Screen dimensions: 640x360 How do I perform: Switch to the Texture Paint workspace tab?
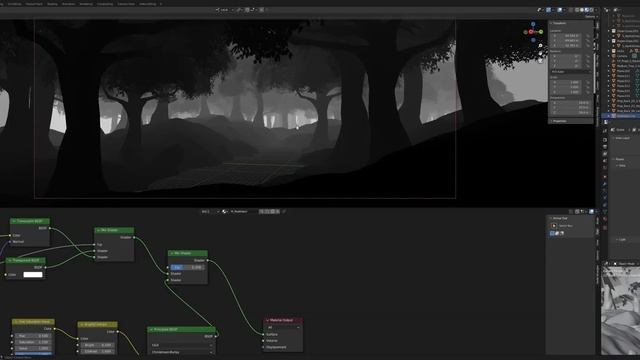[x=34, y=4]
